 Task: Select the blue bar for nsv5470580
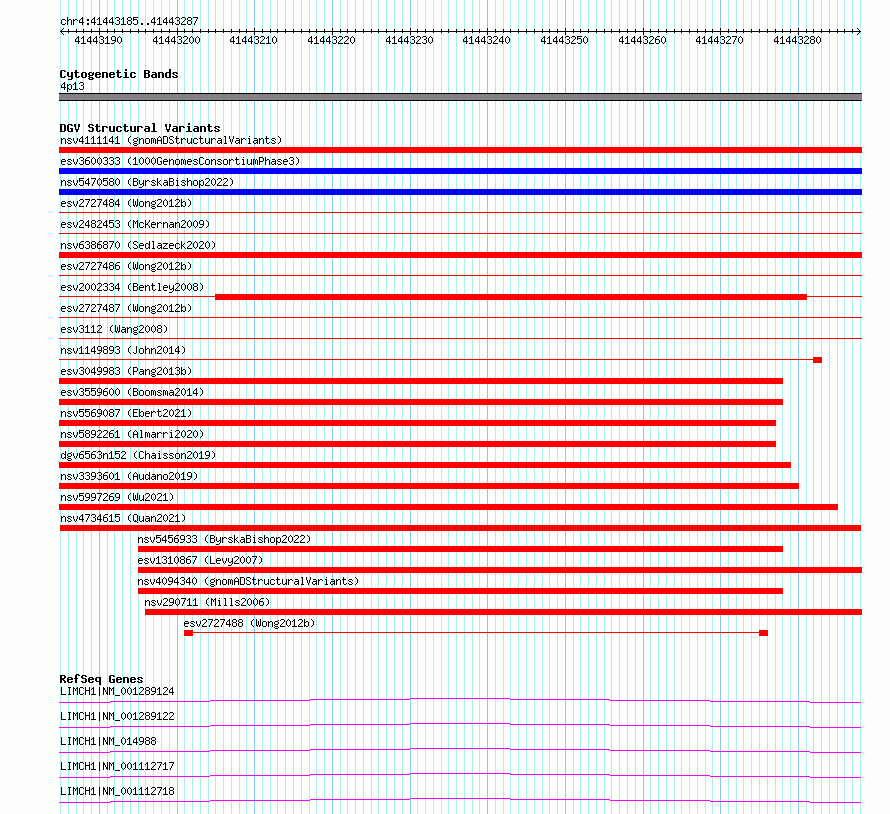(460, 192)
